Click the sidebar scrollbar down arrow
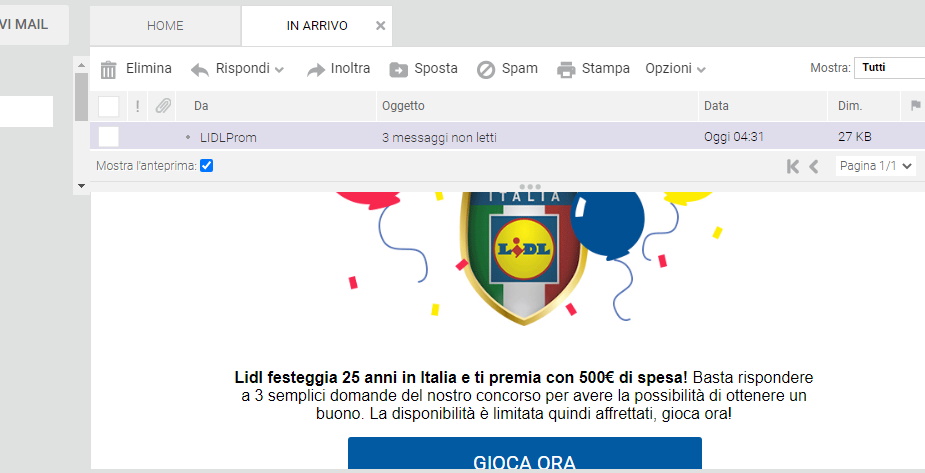The width and height of the screenshot is (925, 473). click(x=81, y=186)
